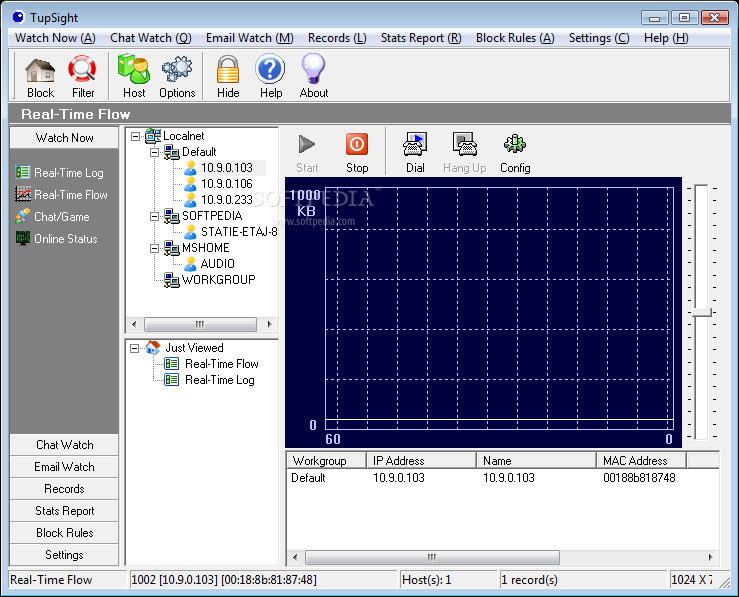Open Real-Time Log under Just Viewed
The width and height of the screenshot is (739, 597).
pos(220,380)
